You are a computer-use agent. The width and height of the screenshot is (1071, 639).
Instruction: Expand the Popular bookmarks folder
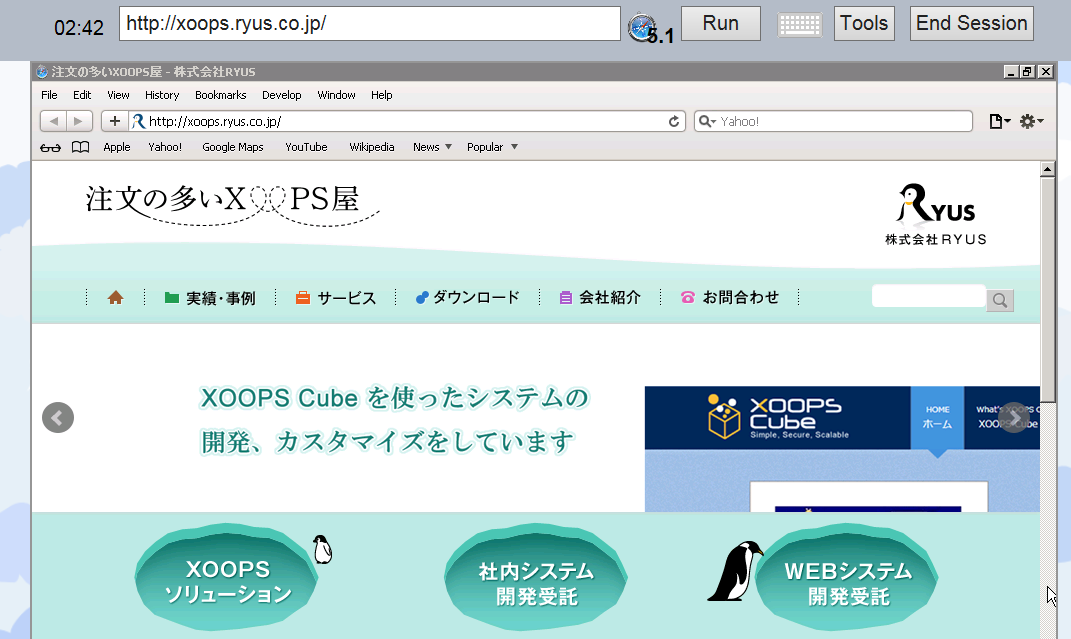[x=492, y=147]
